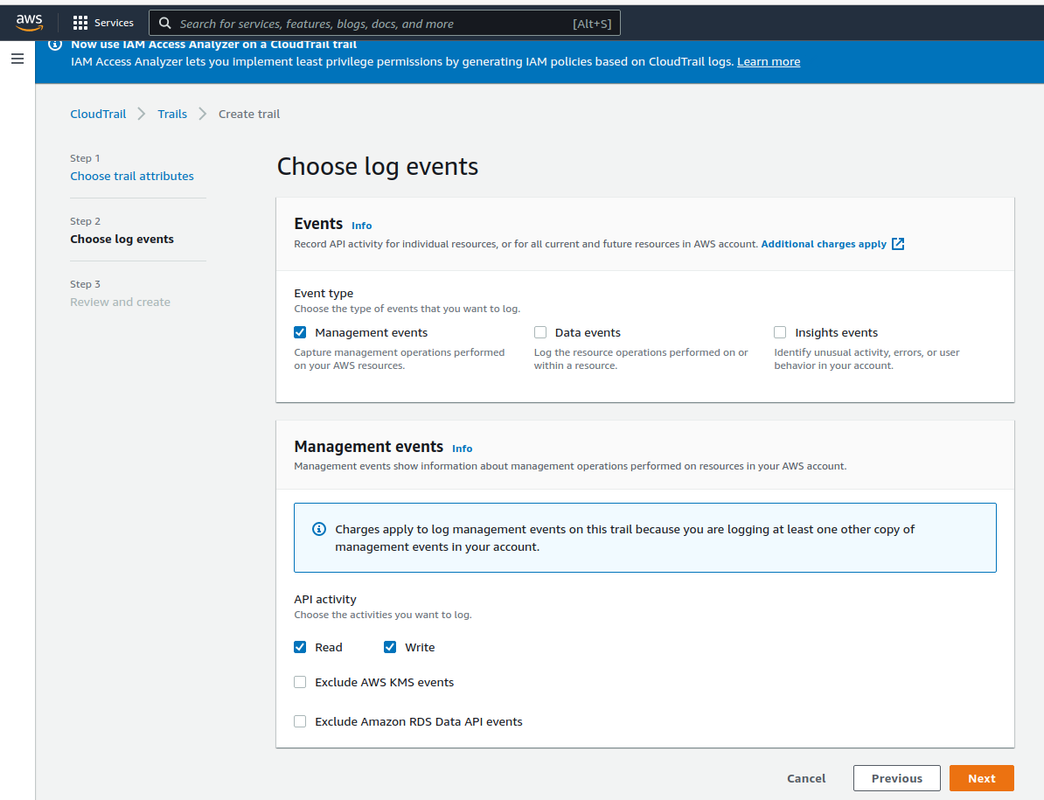Enable the Insights events checkbox
This screenshot has width=1044, height=800.
click(x=780, y=332)
